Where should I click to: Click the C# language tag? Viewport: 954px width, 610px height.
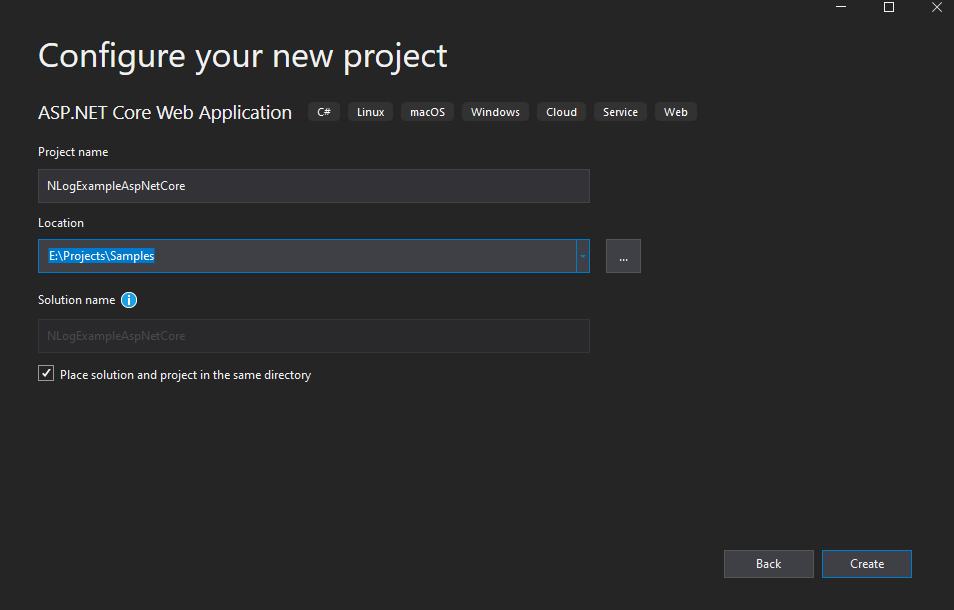point(324,112)
